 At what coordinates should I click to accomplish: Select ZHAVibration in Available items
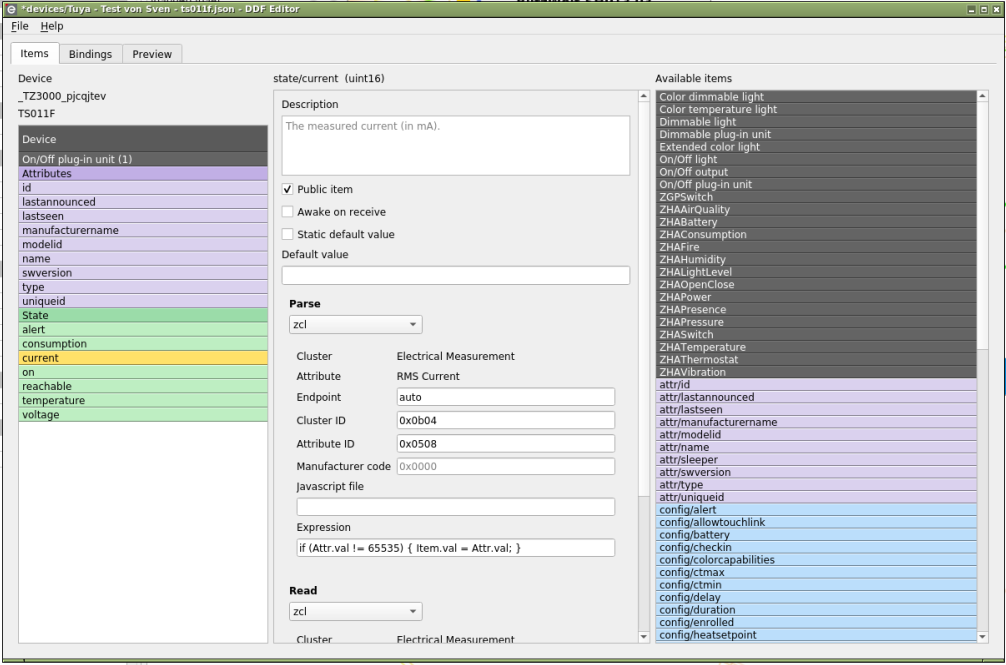tap(816, 372)
